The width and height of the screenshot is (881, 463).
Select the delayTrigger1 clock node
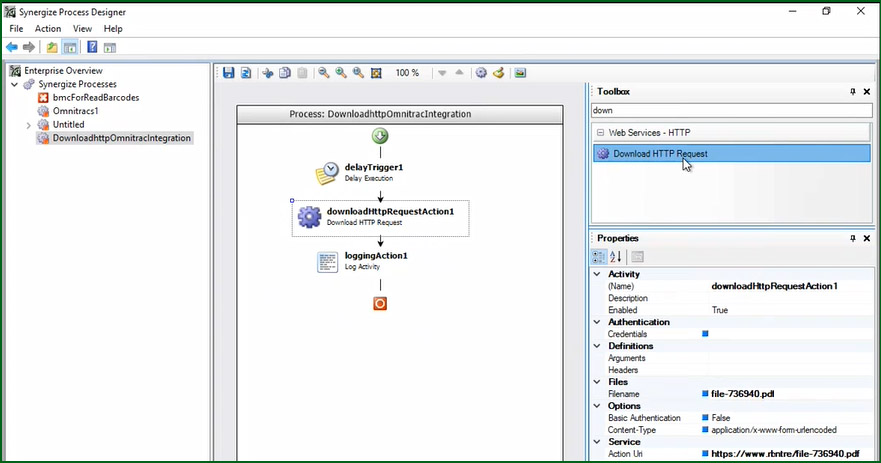pyautogui.click(x=327, y=173)
